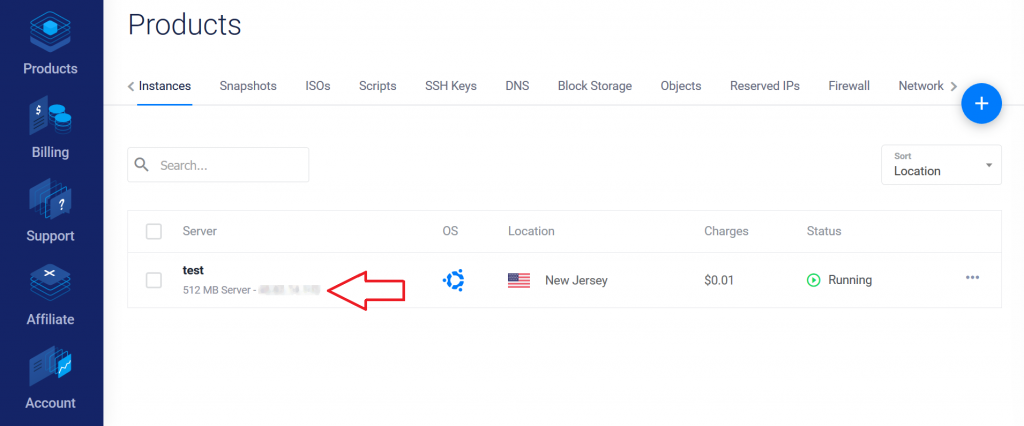Switch to the Snapshots tab
1024x426 pixels.
click(x=248, y=86)
